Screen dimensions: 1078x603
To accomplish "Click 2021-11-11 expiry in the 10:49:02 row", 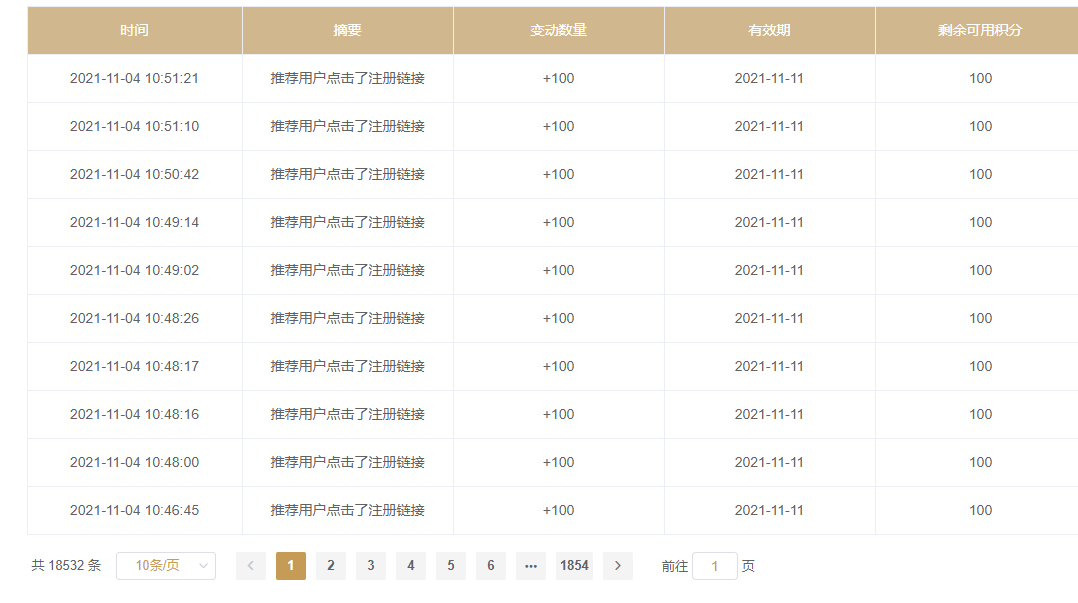I will 769,270.
